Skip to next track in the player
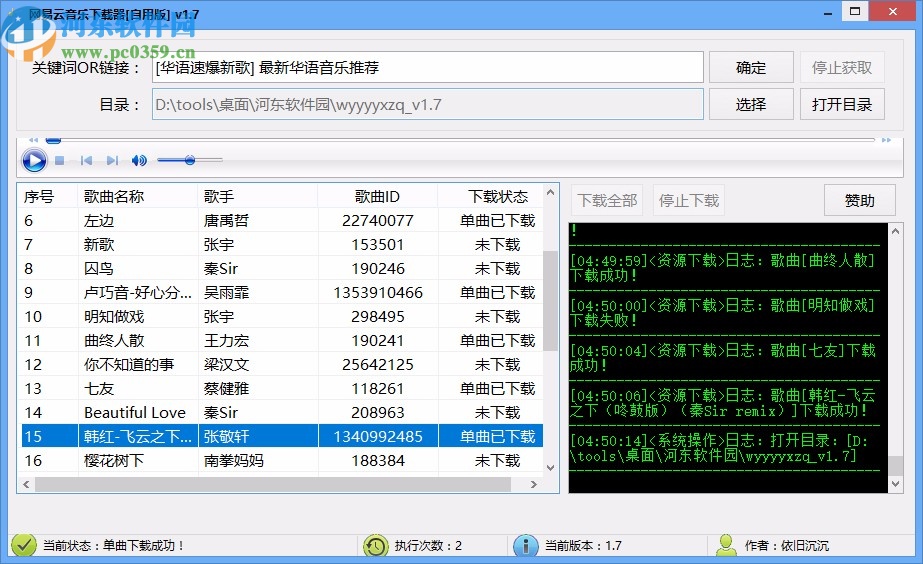Screen dimensions: 923x564 click(112, 160)
